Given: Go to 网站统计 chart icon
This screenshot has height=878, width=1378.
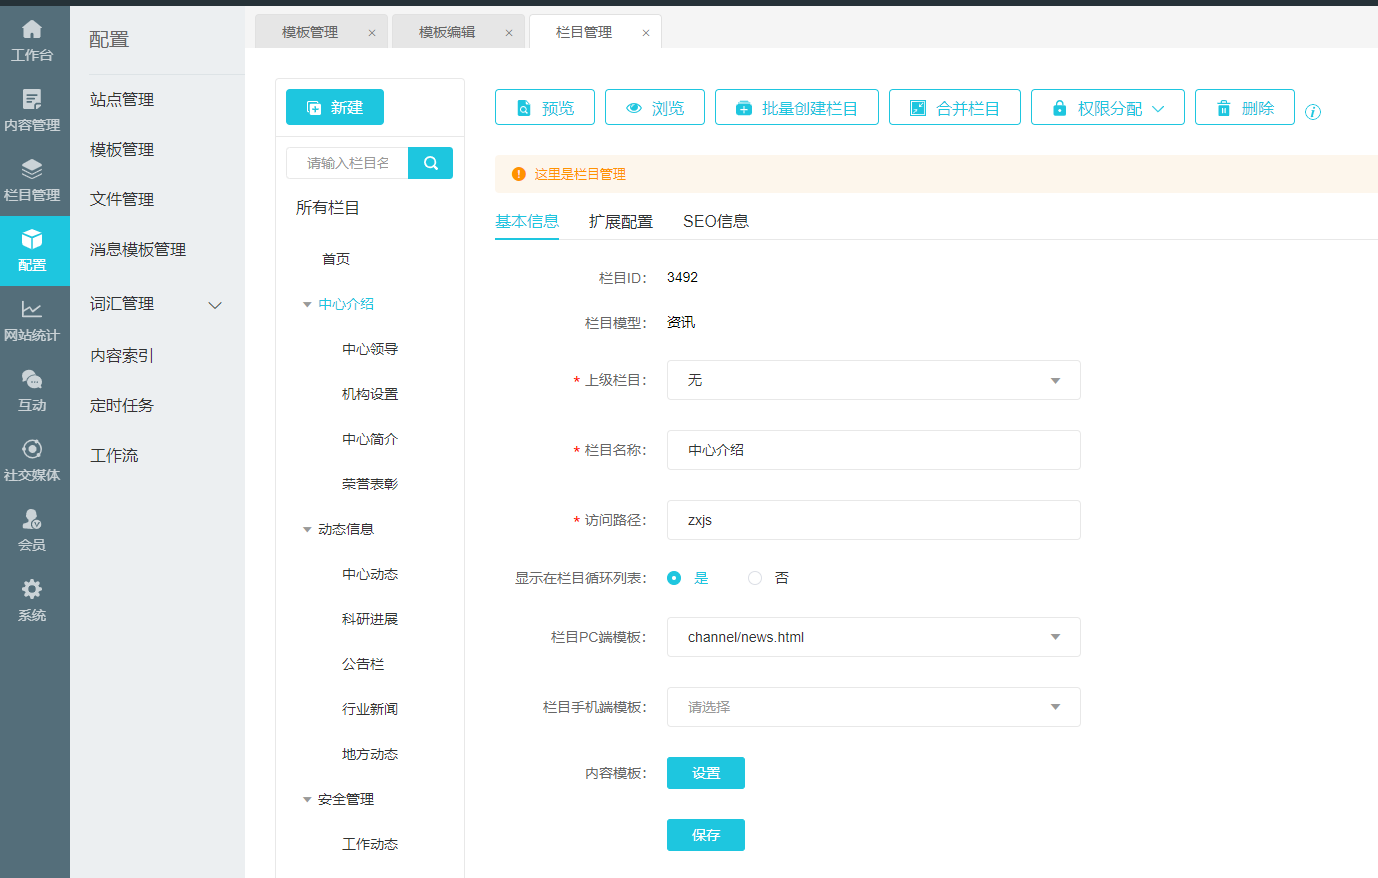Looking at the screenshot, I should [32, 320].
